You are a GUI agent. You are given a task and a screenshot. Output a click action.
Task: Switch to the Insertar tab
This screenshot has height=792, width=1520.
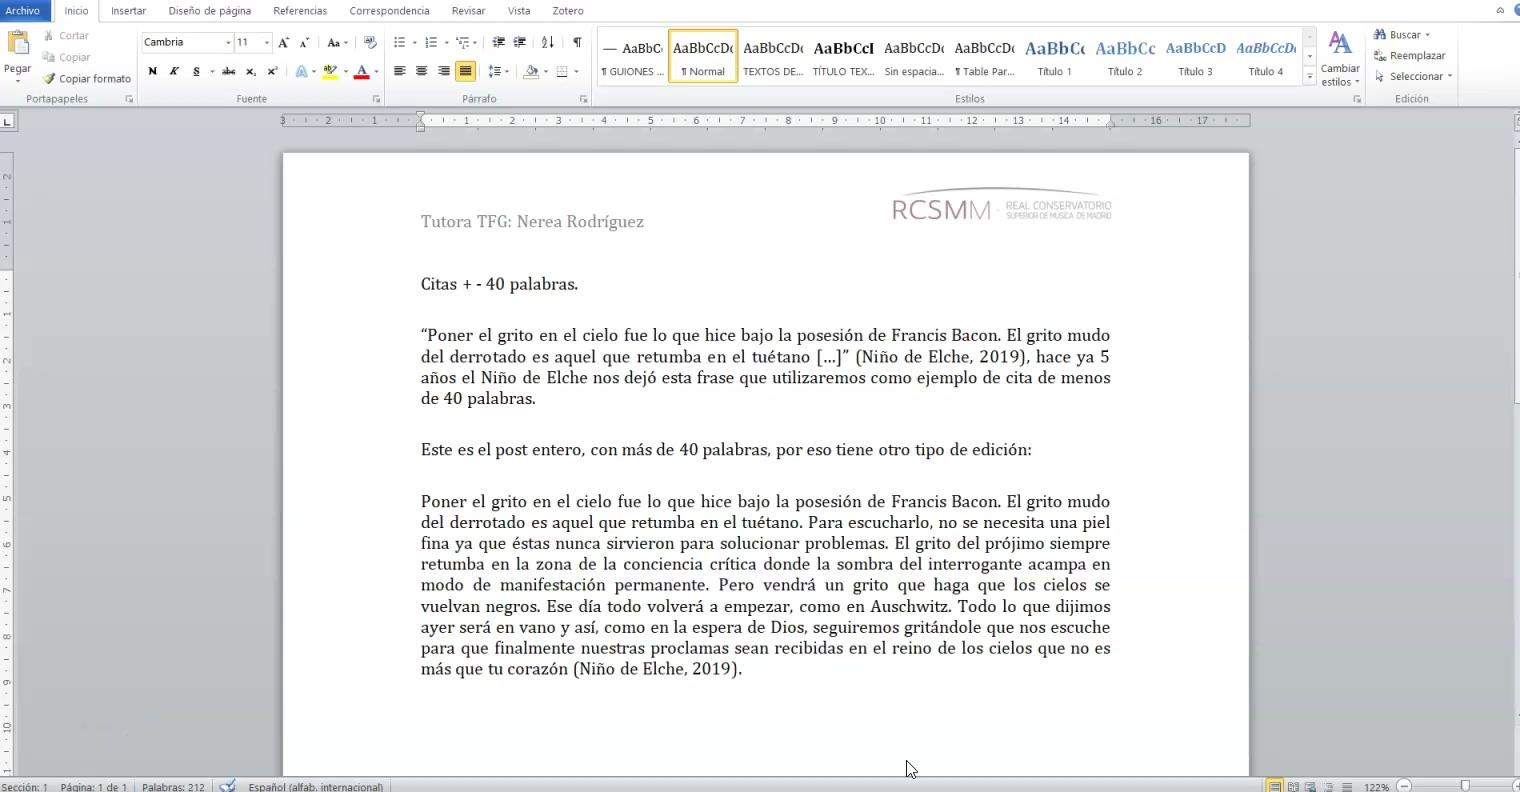click(128, 11)
